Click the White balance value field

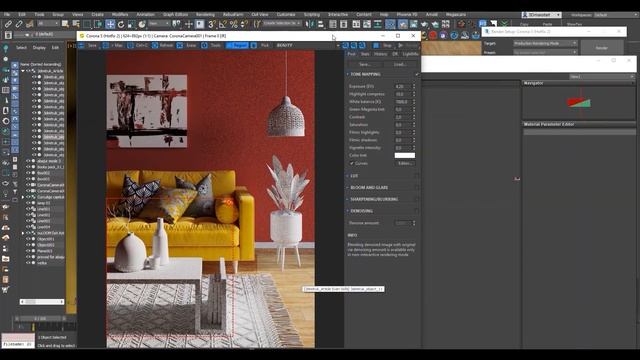point(403,102)
